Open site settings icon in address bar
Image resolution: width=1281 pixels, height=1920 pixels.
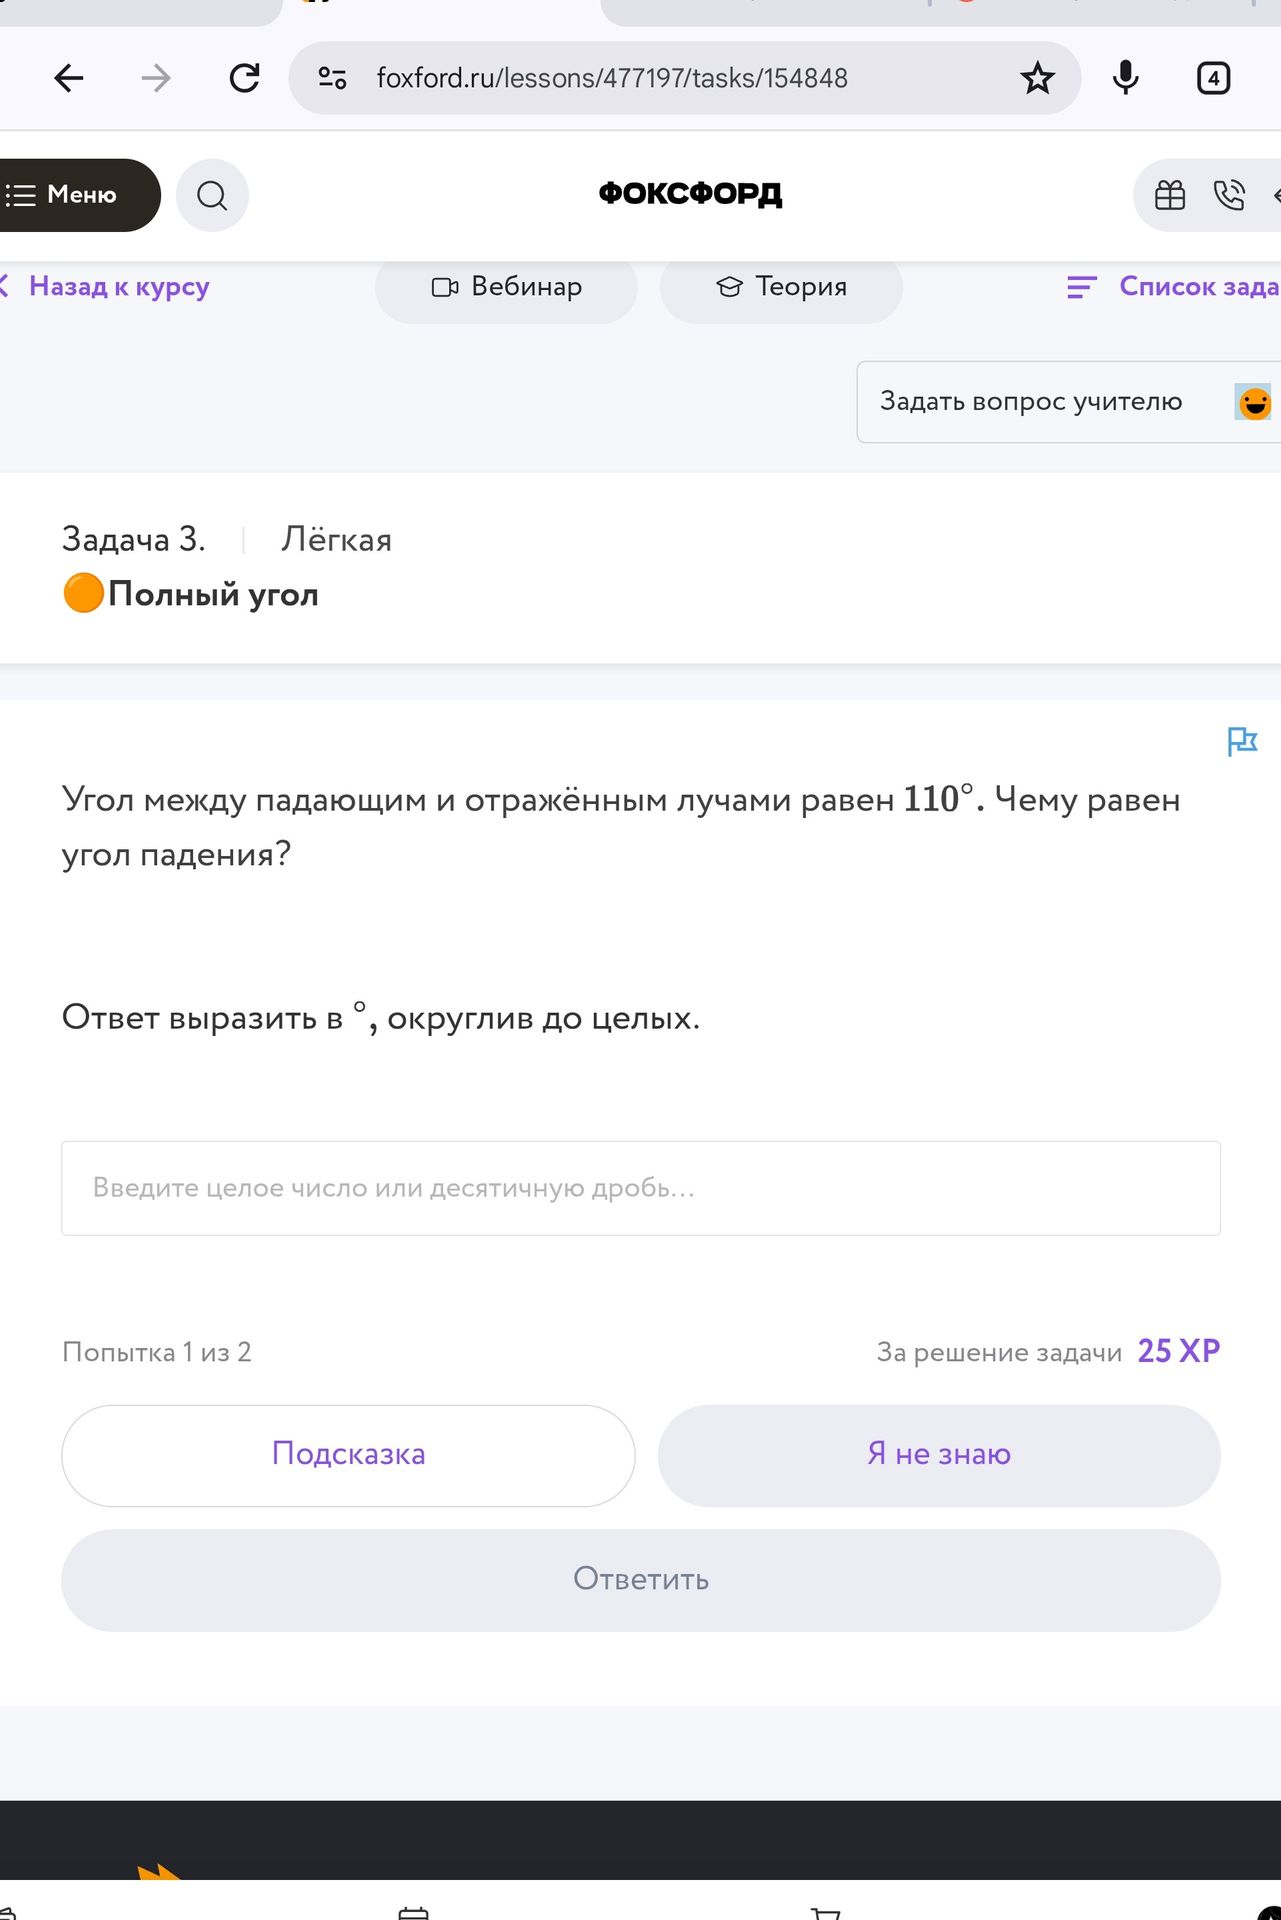(x=332, y=78)
